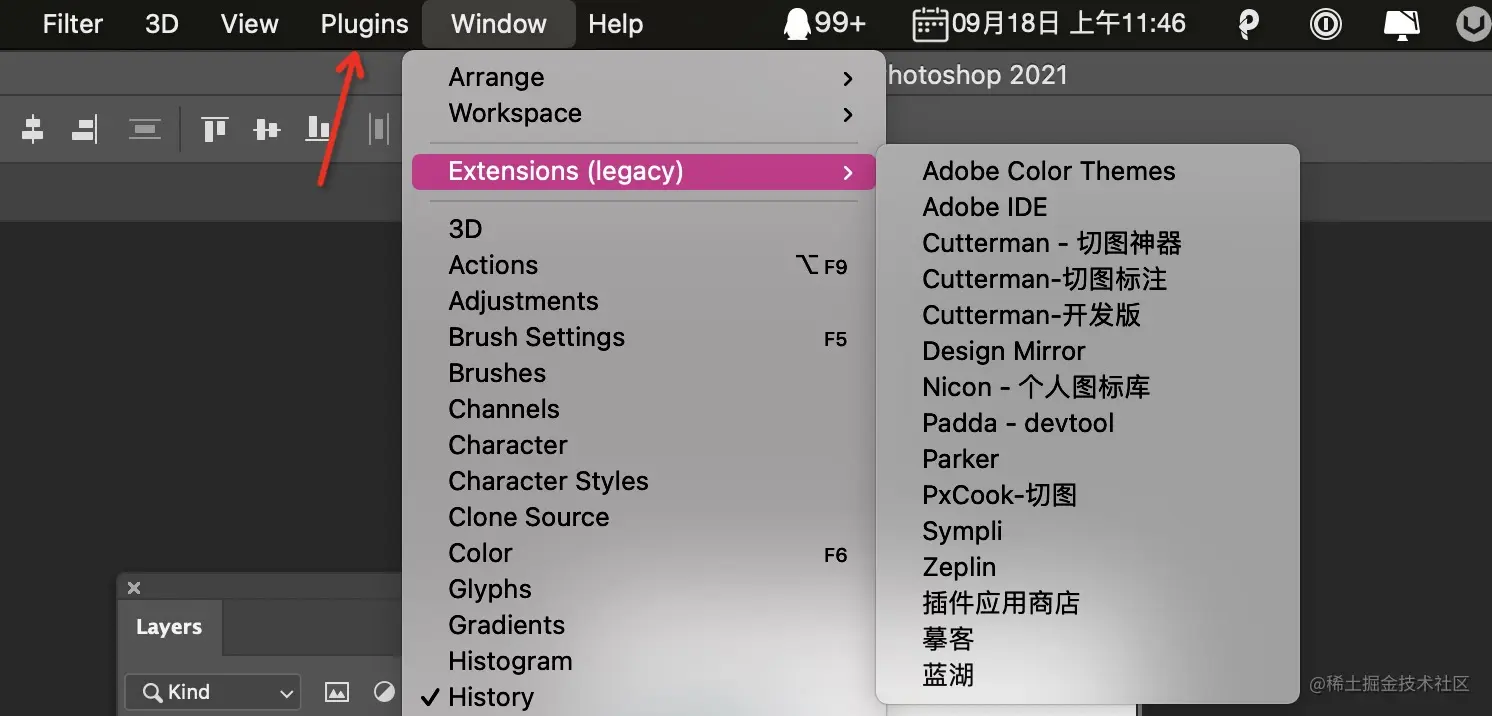Click the greyed distribute horizontally icon
This screenshot has width=1492, height=716.
point(379,129)
